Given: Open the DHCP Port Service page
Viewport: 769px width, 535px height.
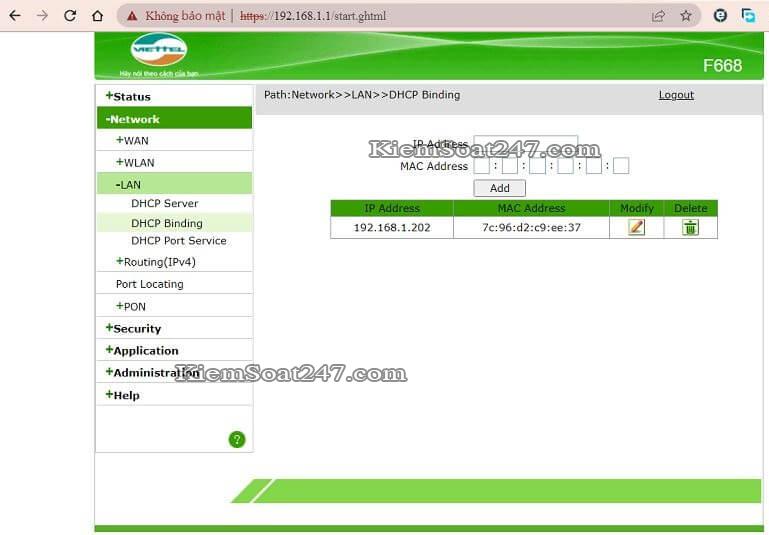Looking at the screenshot, I should point(178,241).
